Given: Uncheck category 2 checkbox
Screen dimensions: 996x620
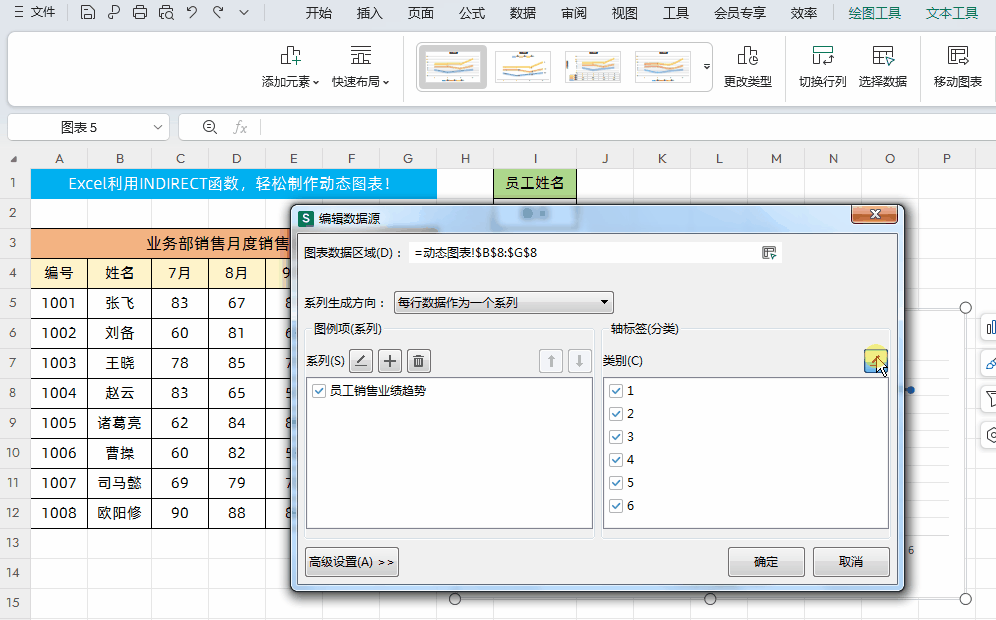Looking at the screenshot, I should [616, 414].
